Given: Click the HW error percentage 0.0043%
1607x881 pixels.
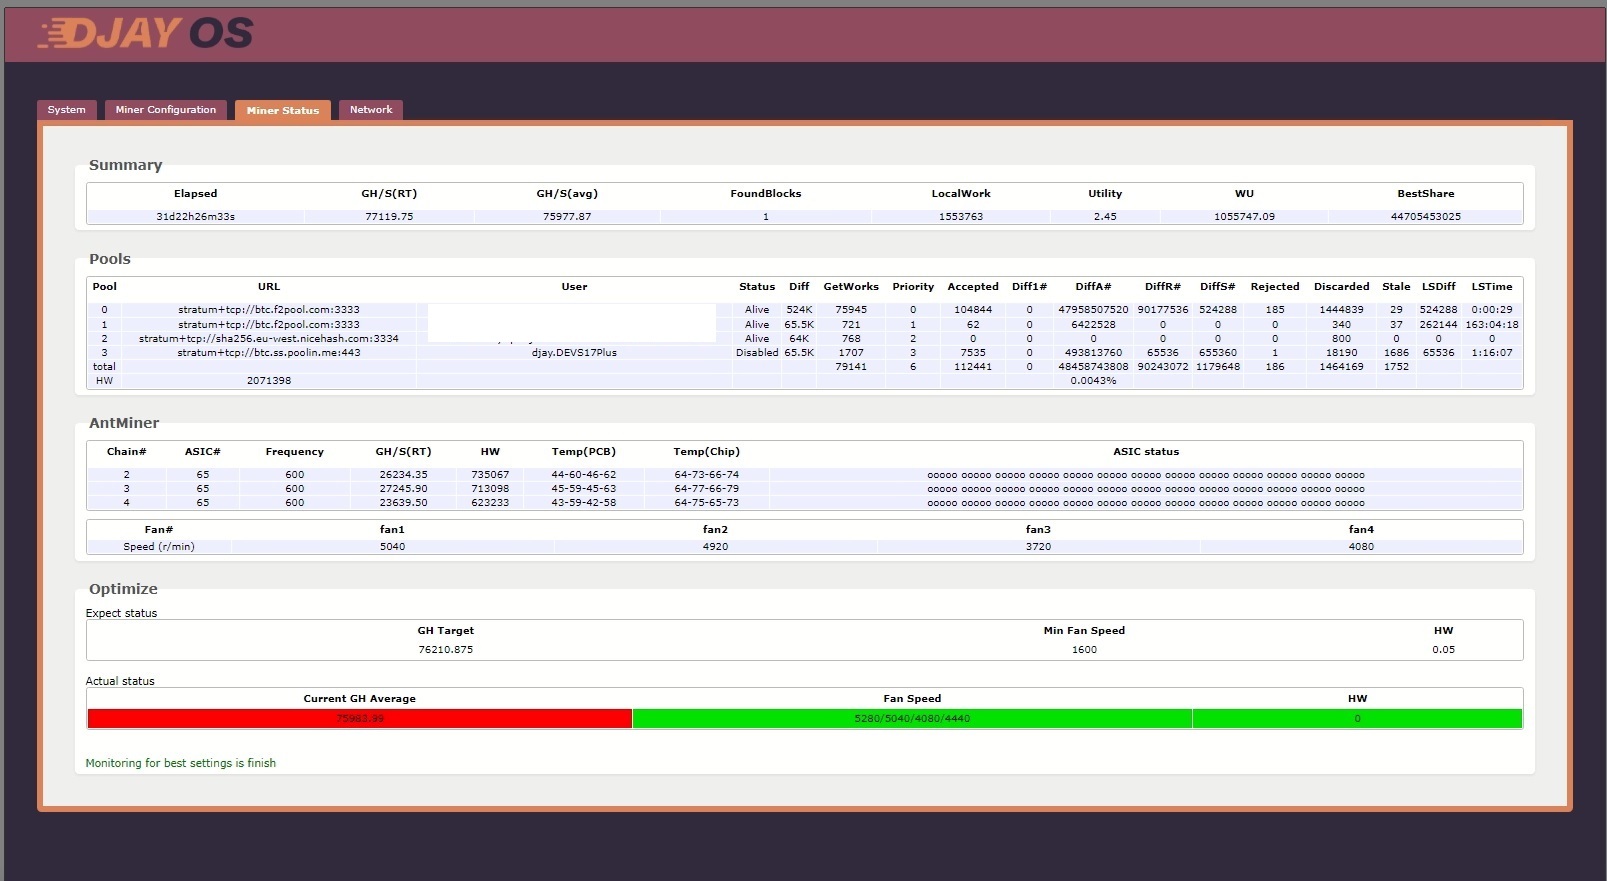Looking at the screenshot, I should click(1093, 381).
